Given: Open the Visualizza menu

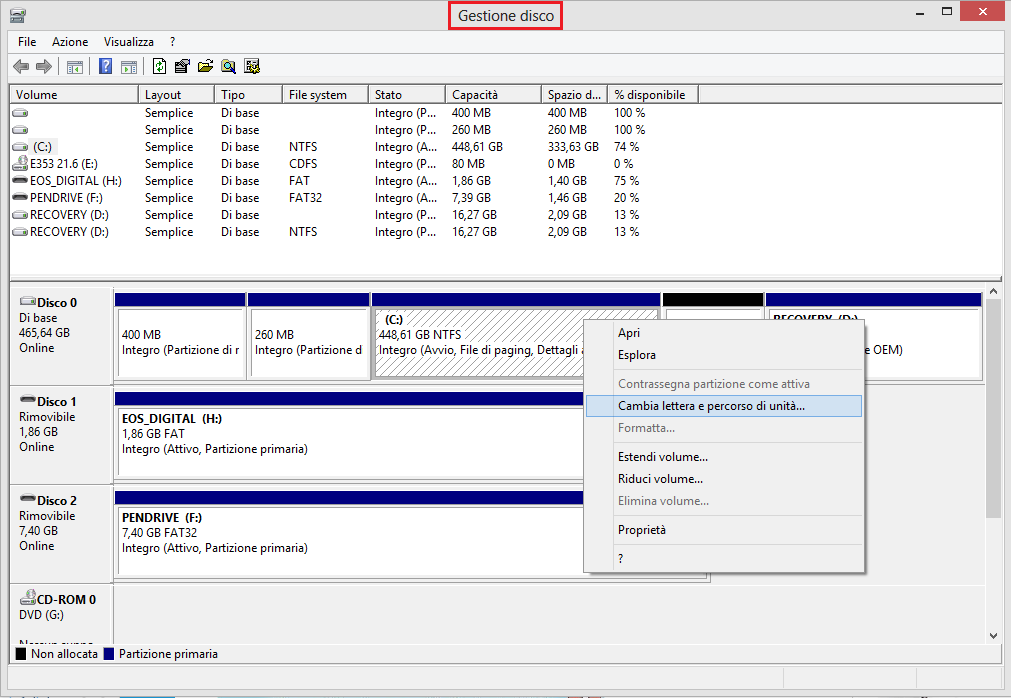Looking at the screenshot, I should 129,42.
